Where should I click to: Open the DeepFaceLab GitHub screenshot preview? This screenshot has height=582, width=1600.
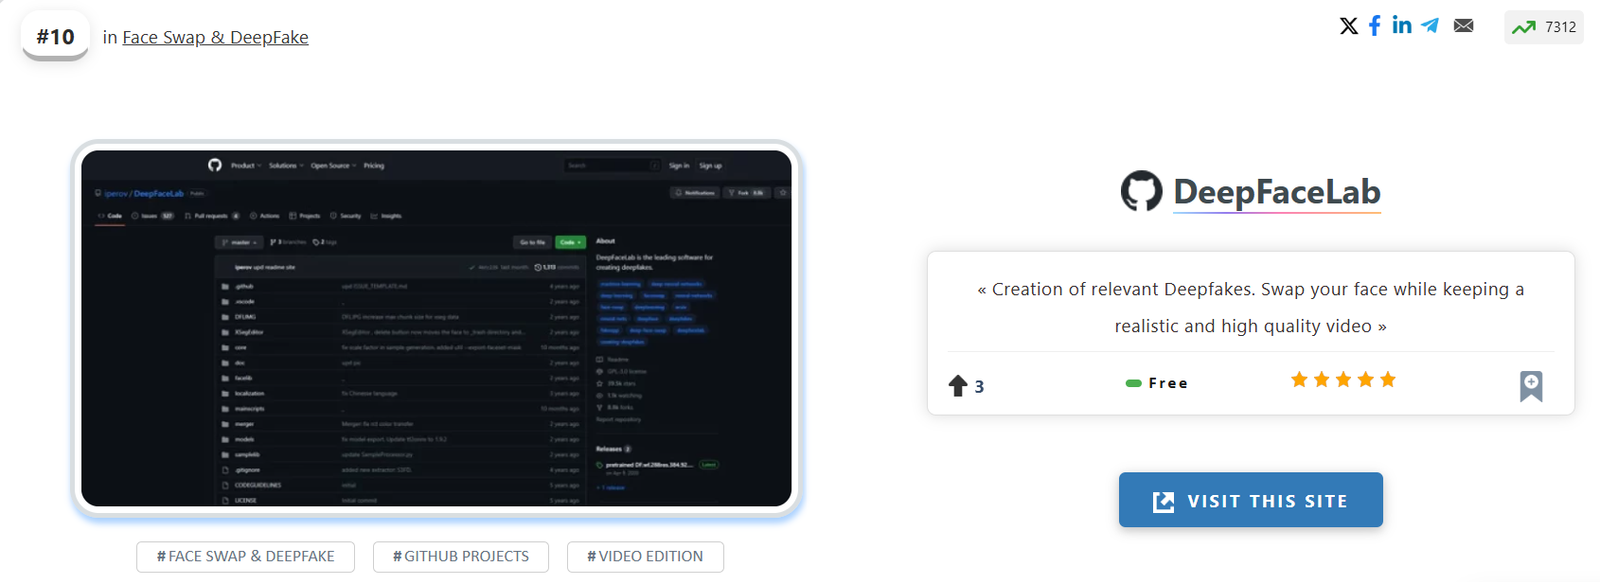436,328
